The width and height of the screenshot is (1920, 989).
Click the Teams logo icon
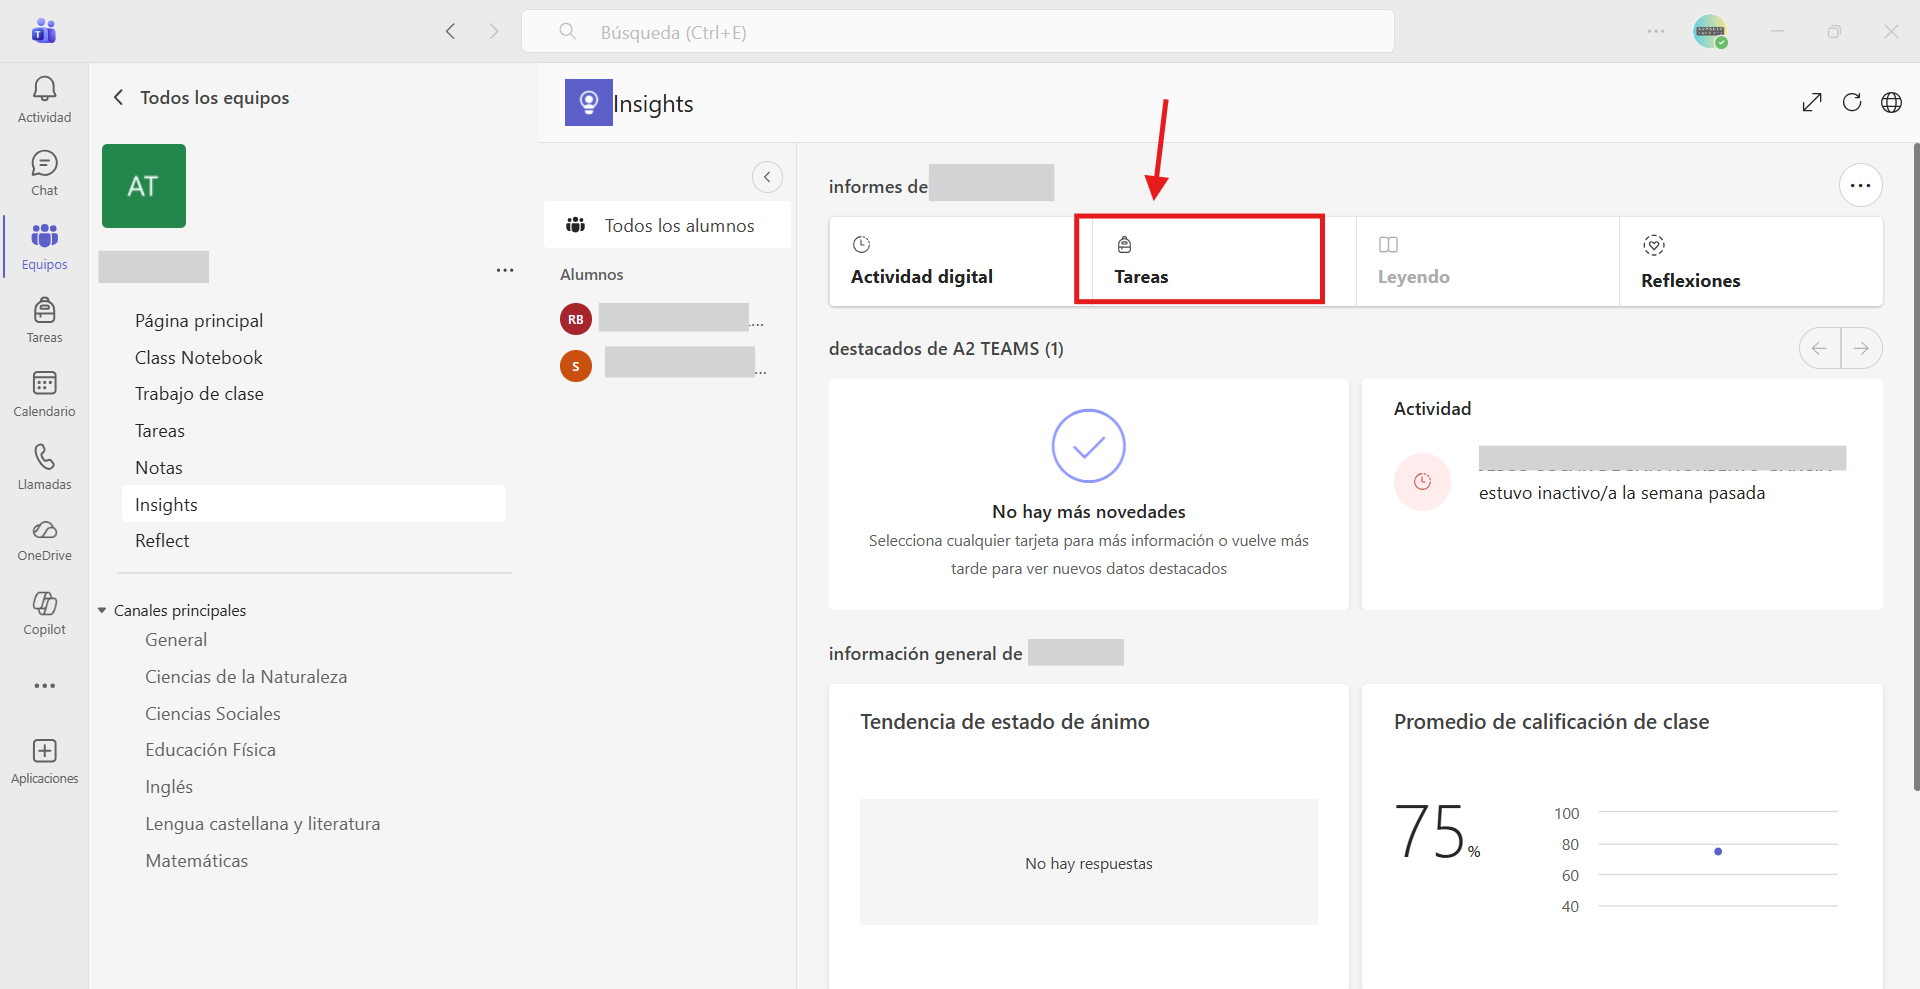44,31
